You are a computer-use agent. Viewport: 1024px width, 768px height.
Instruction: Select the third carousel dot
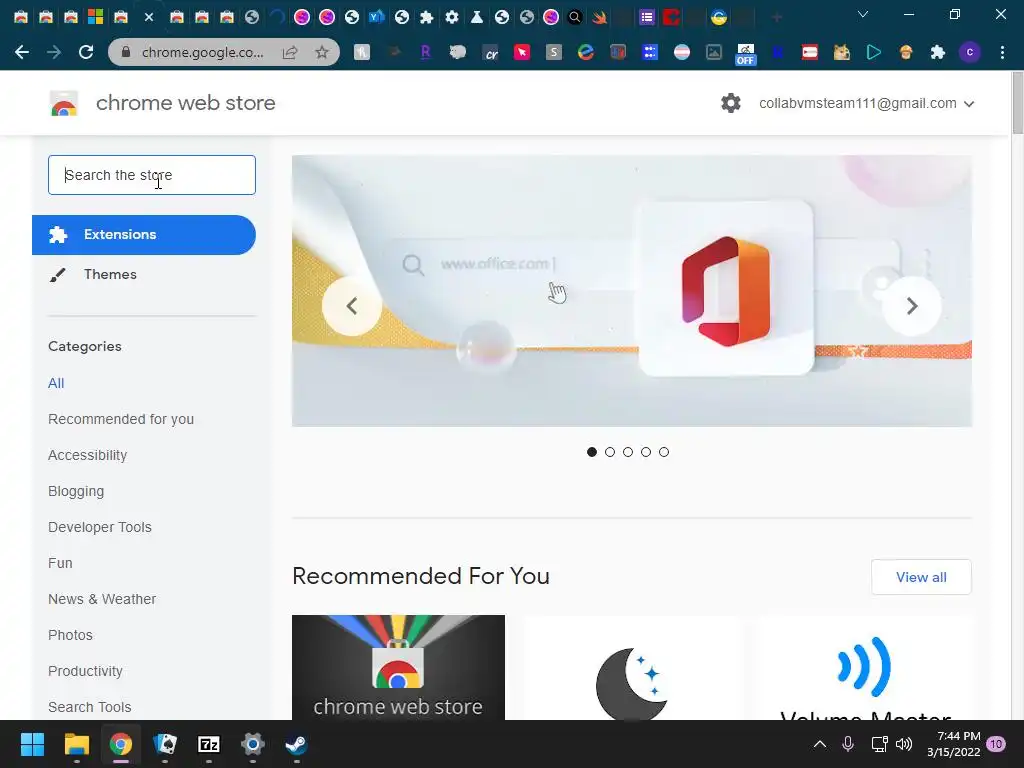tap(628, 452)
